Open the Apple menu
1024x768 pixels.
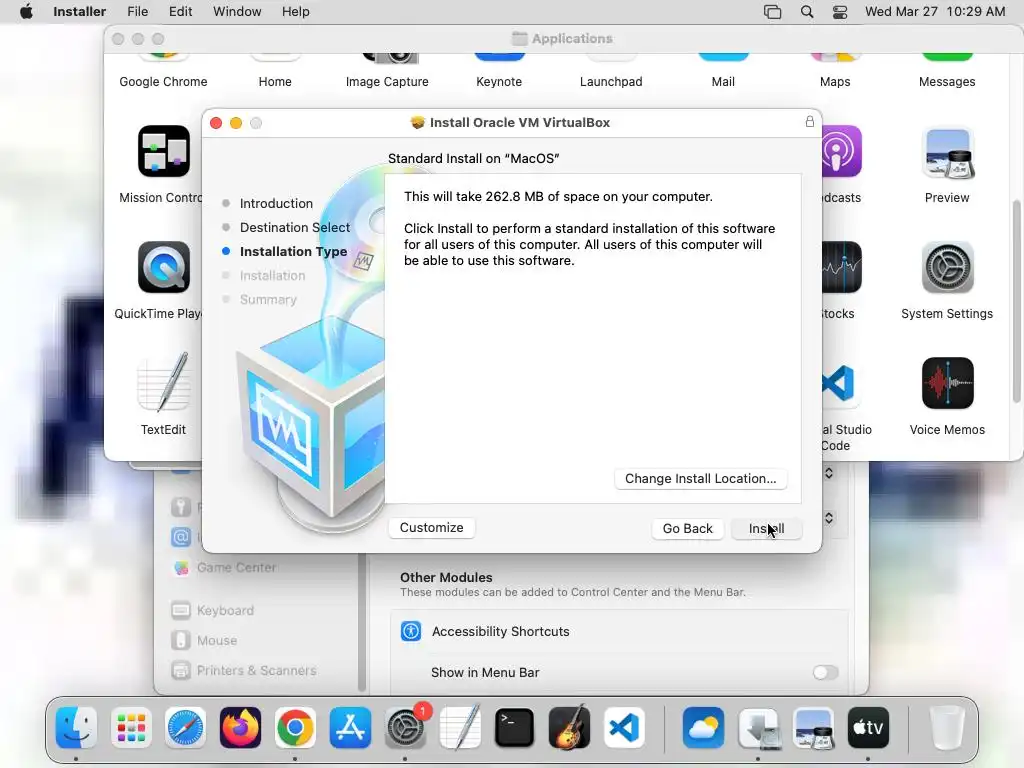[x=26, y=12]
